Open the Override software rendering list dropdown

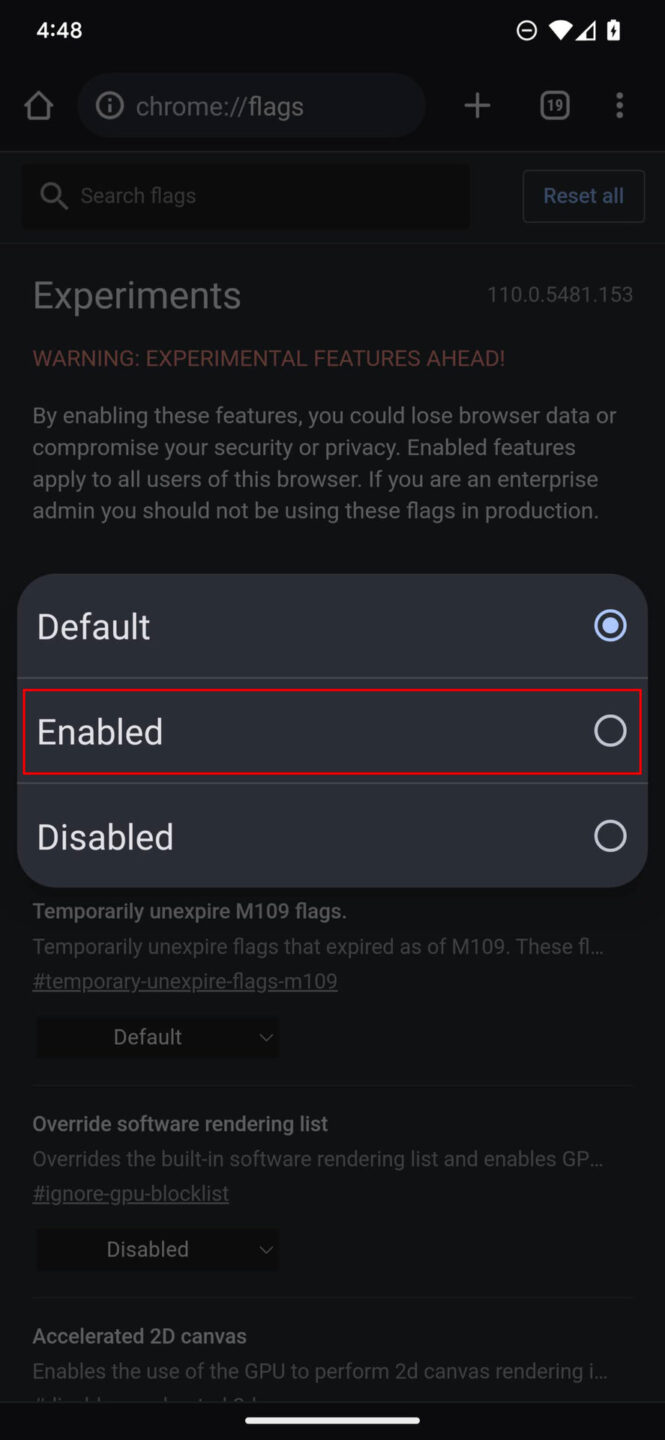tap(157, 1249)
